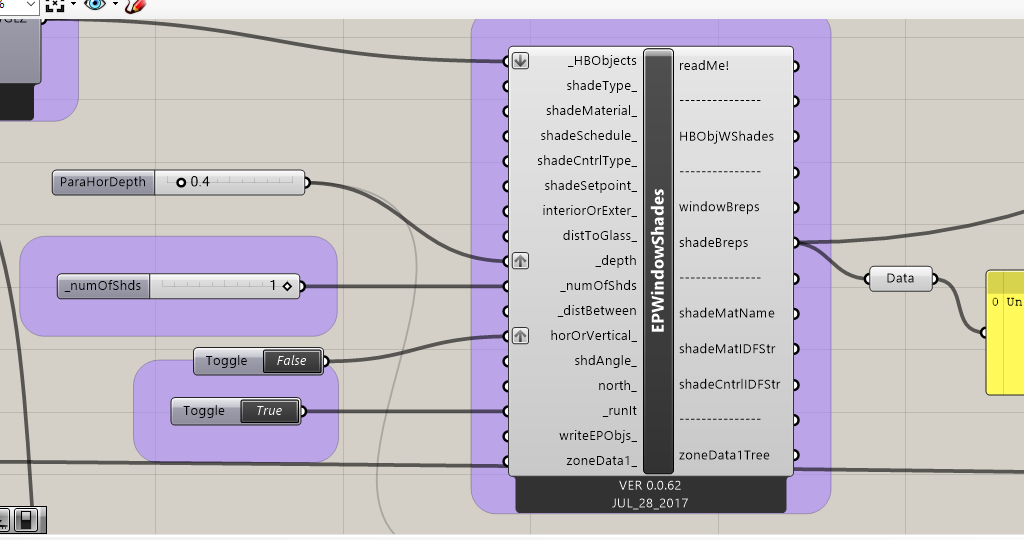
Task: Click the shadeCntrlType_ input
Action: coord(586,161)
